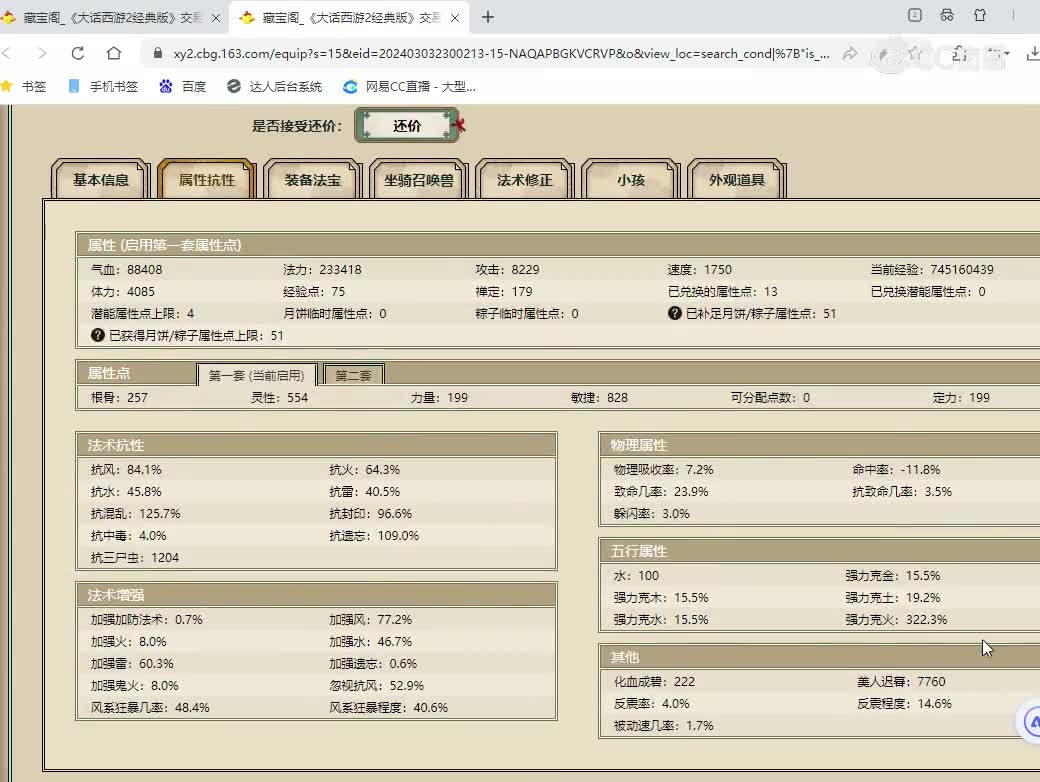
Task: Click the 致命几率: 23.9% entry
Action: 661,491
